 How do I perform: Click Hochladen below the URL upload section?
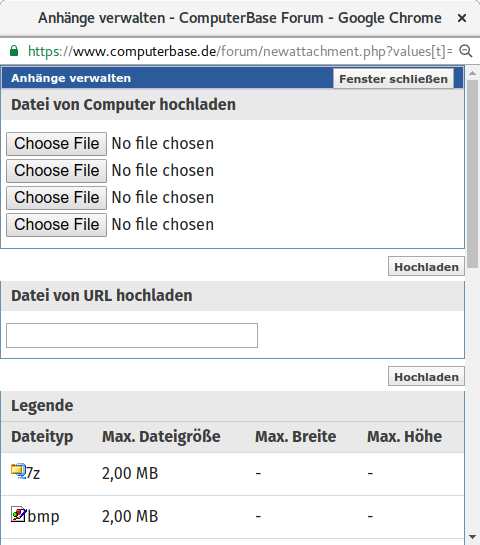coord(426,376)
